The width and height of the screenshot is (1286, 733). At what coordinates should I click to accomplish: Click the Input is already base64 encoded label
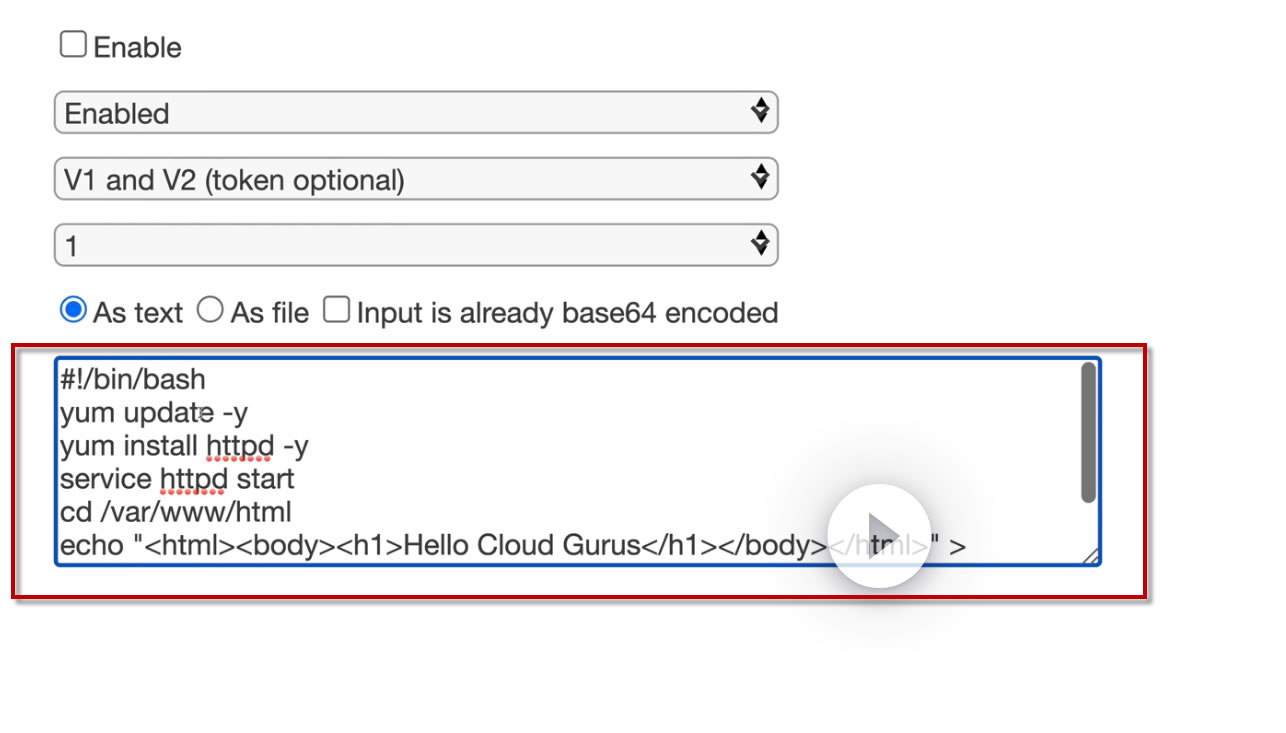[567, 313]
